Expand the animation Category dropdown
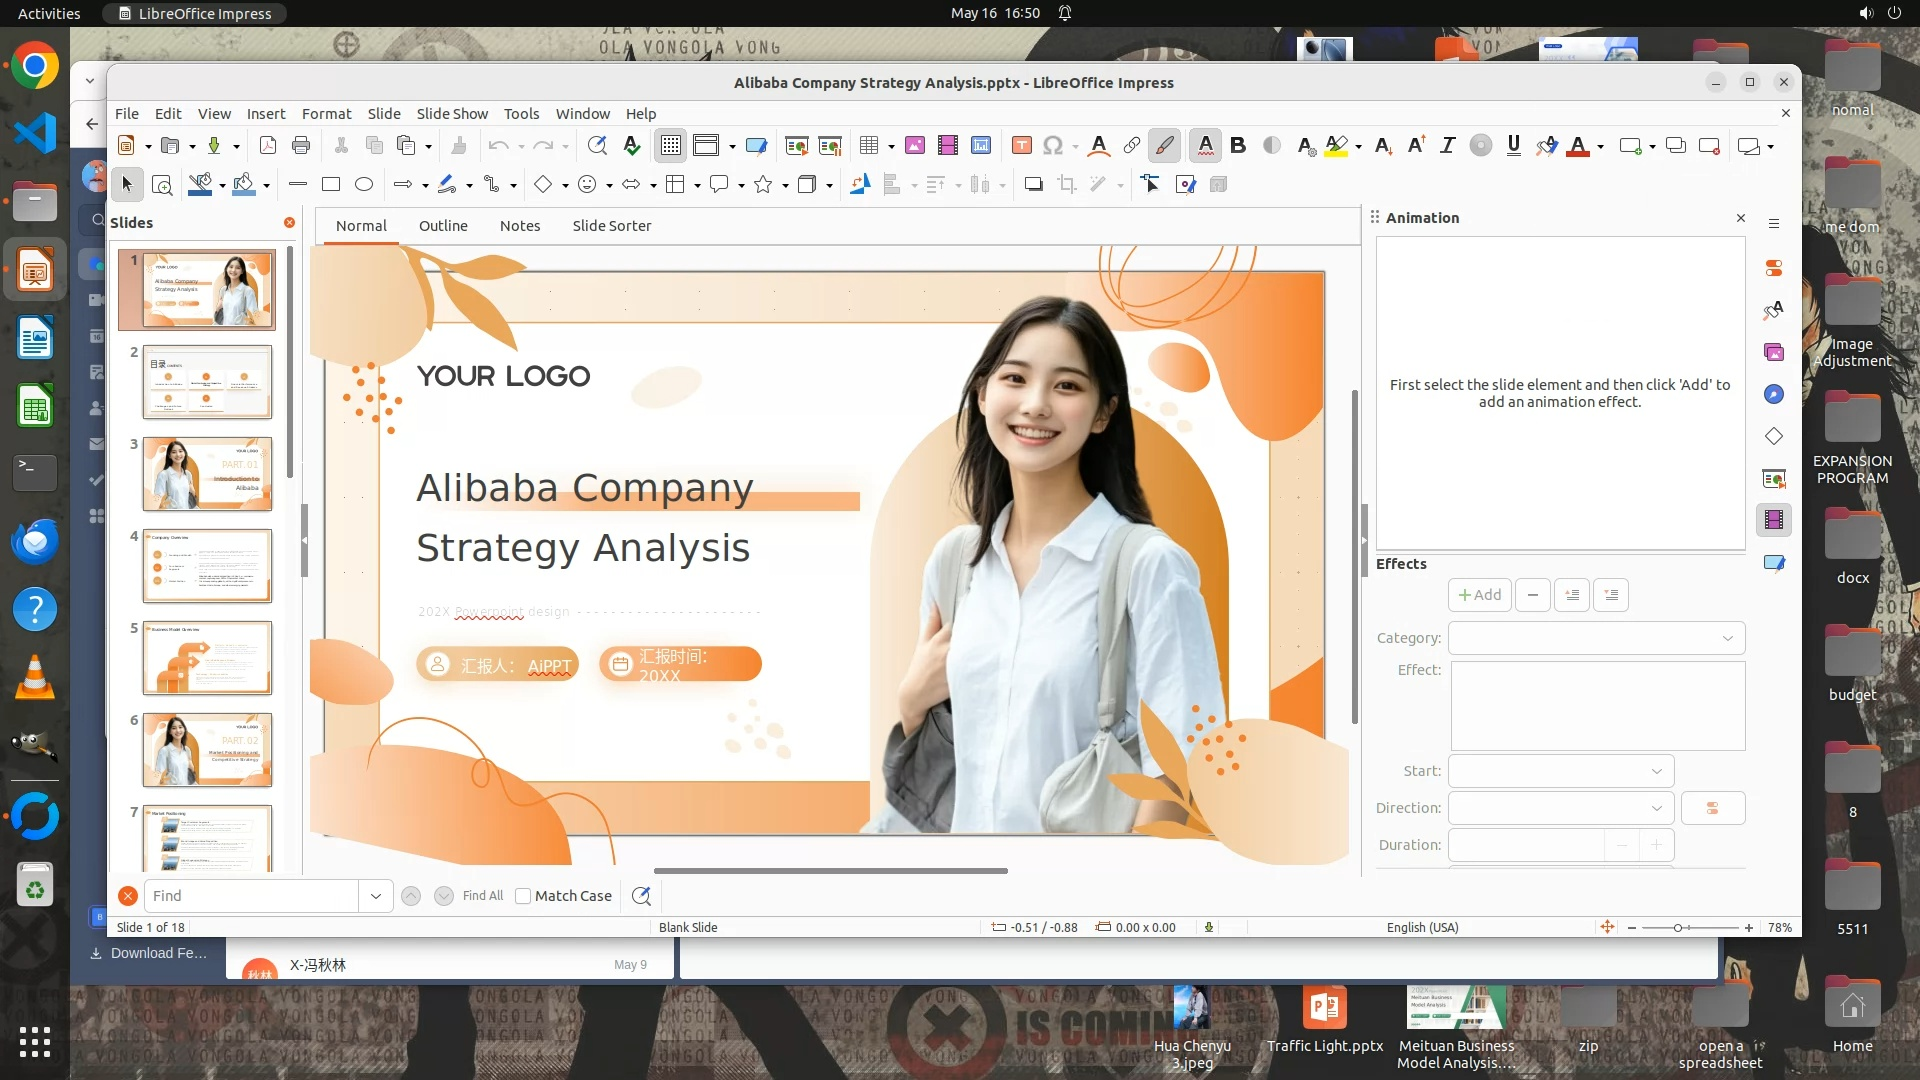The width and height of the screenshot is (1920, 1080). coord(1597,638)
